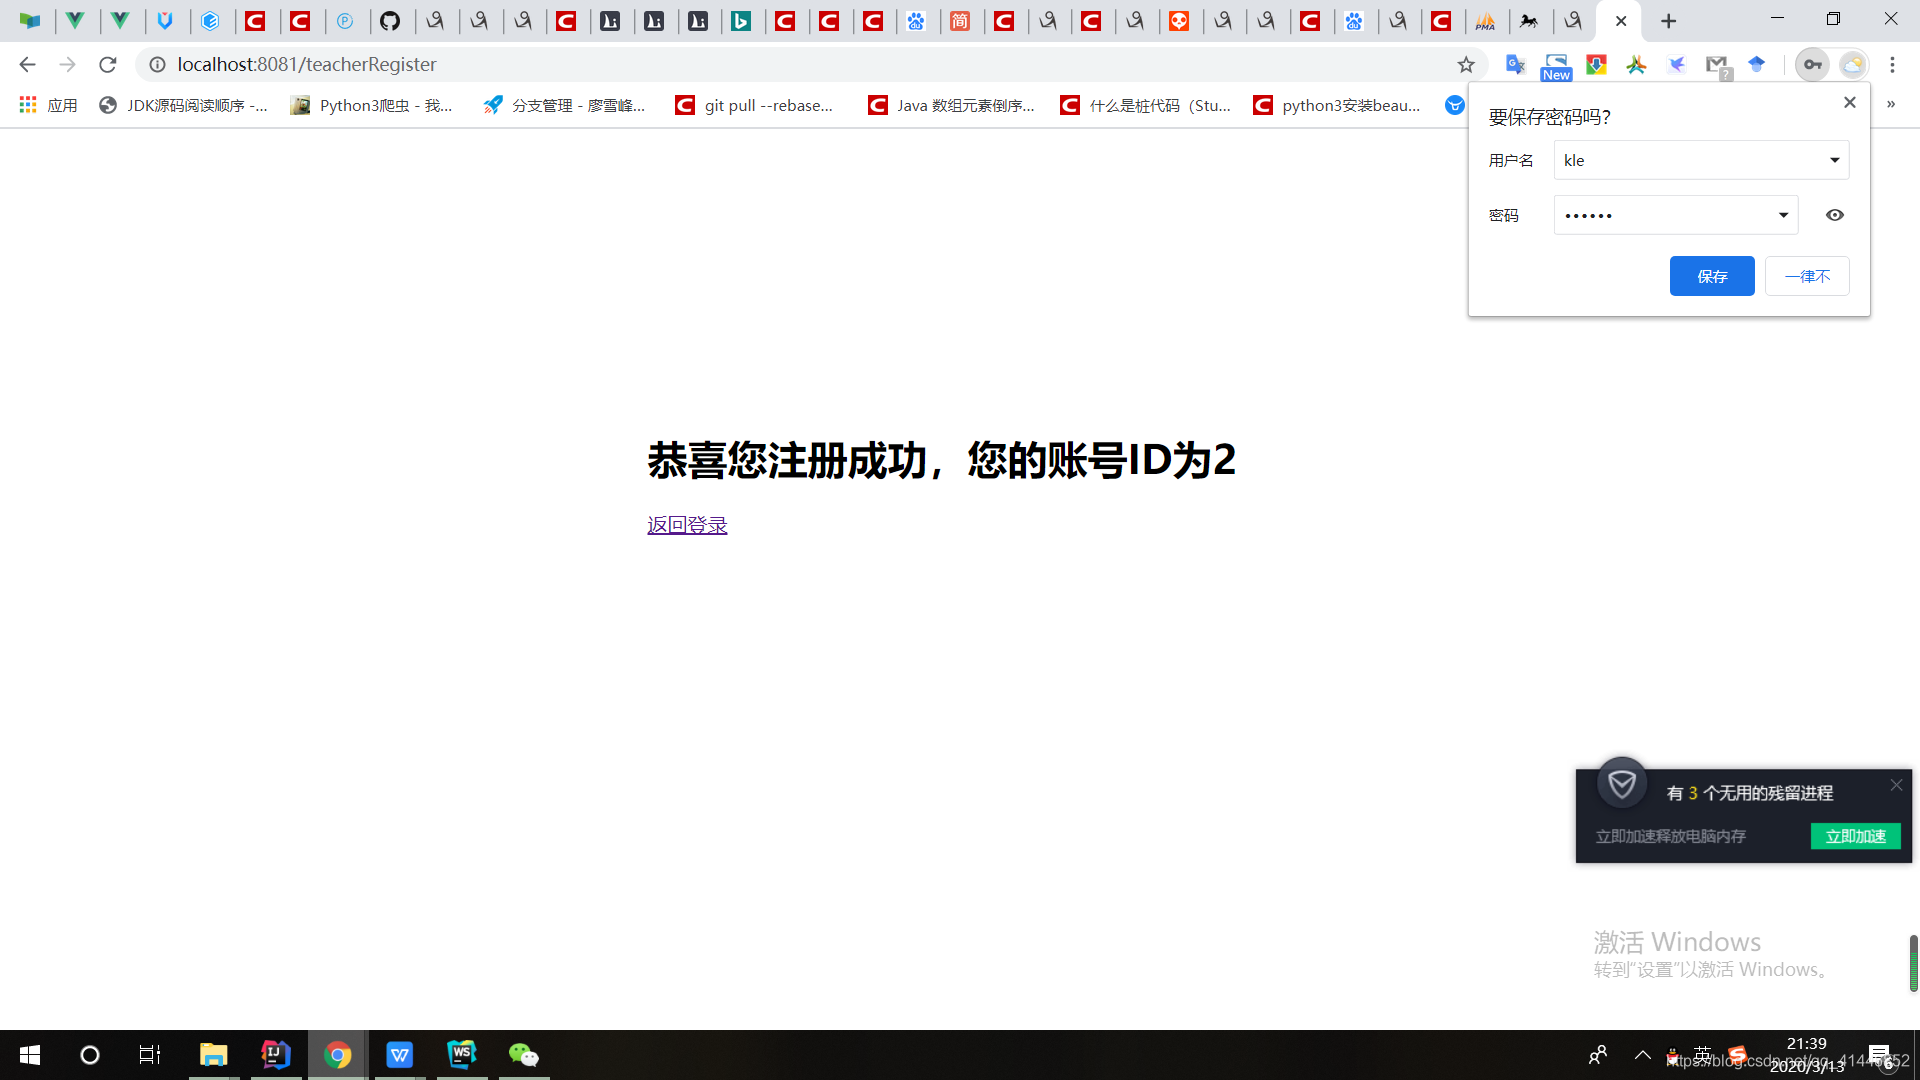Open the password manager key icon
1920x1080 pixels.
pyautogui.click(x=1813, y=64)
